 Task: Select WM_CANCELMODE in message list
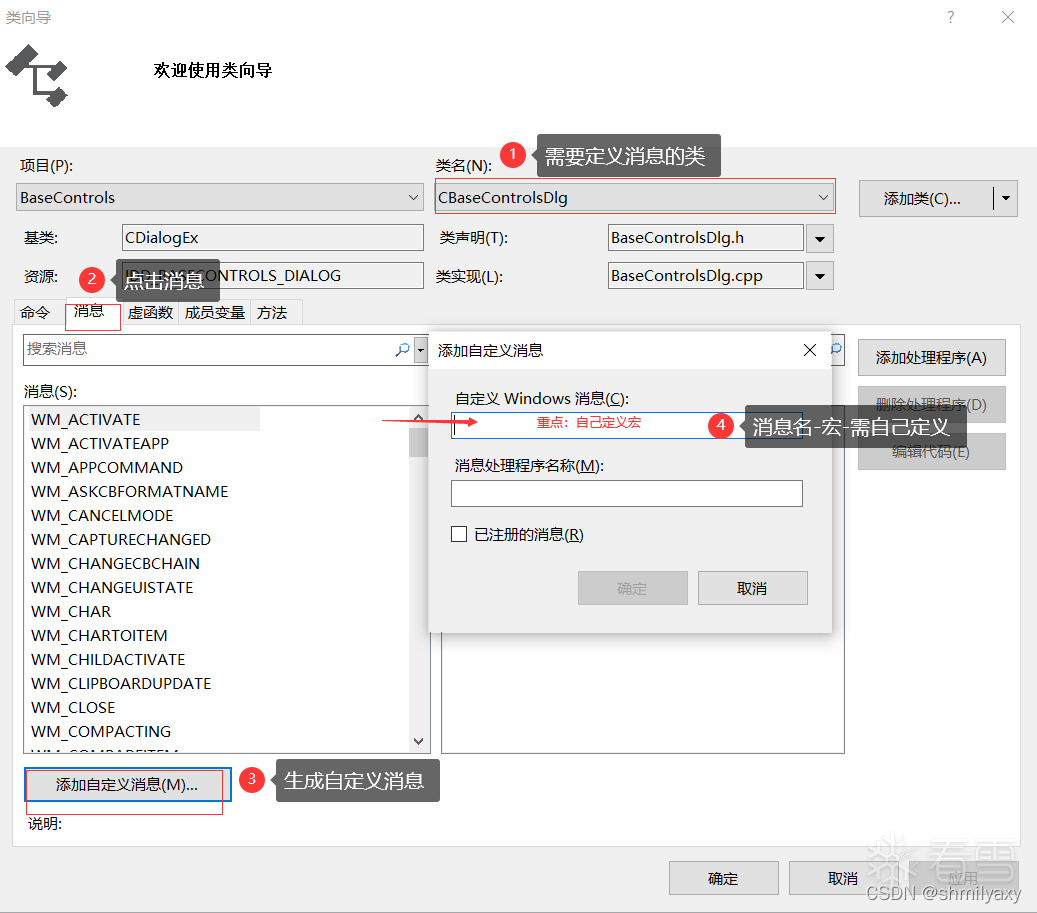click(103, 516)
